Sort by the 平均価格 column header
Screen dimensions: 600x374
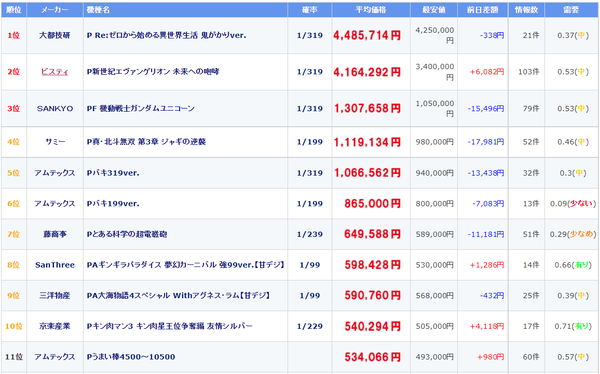tap(371, 10)
